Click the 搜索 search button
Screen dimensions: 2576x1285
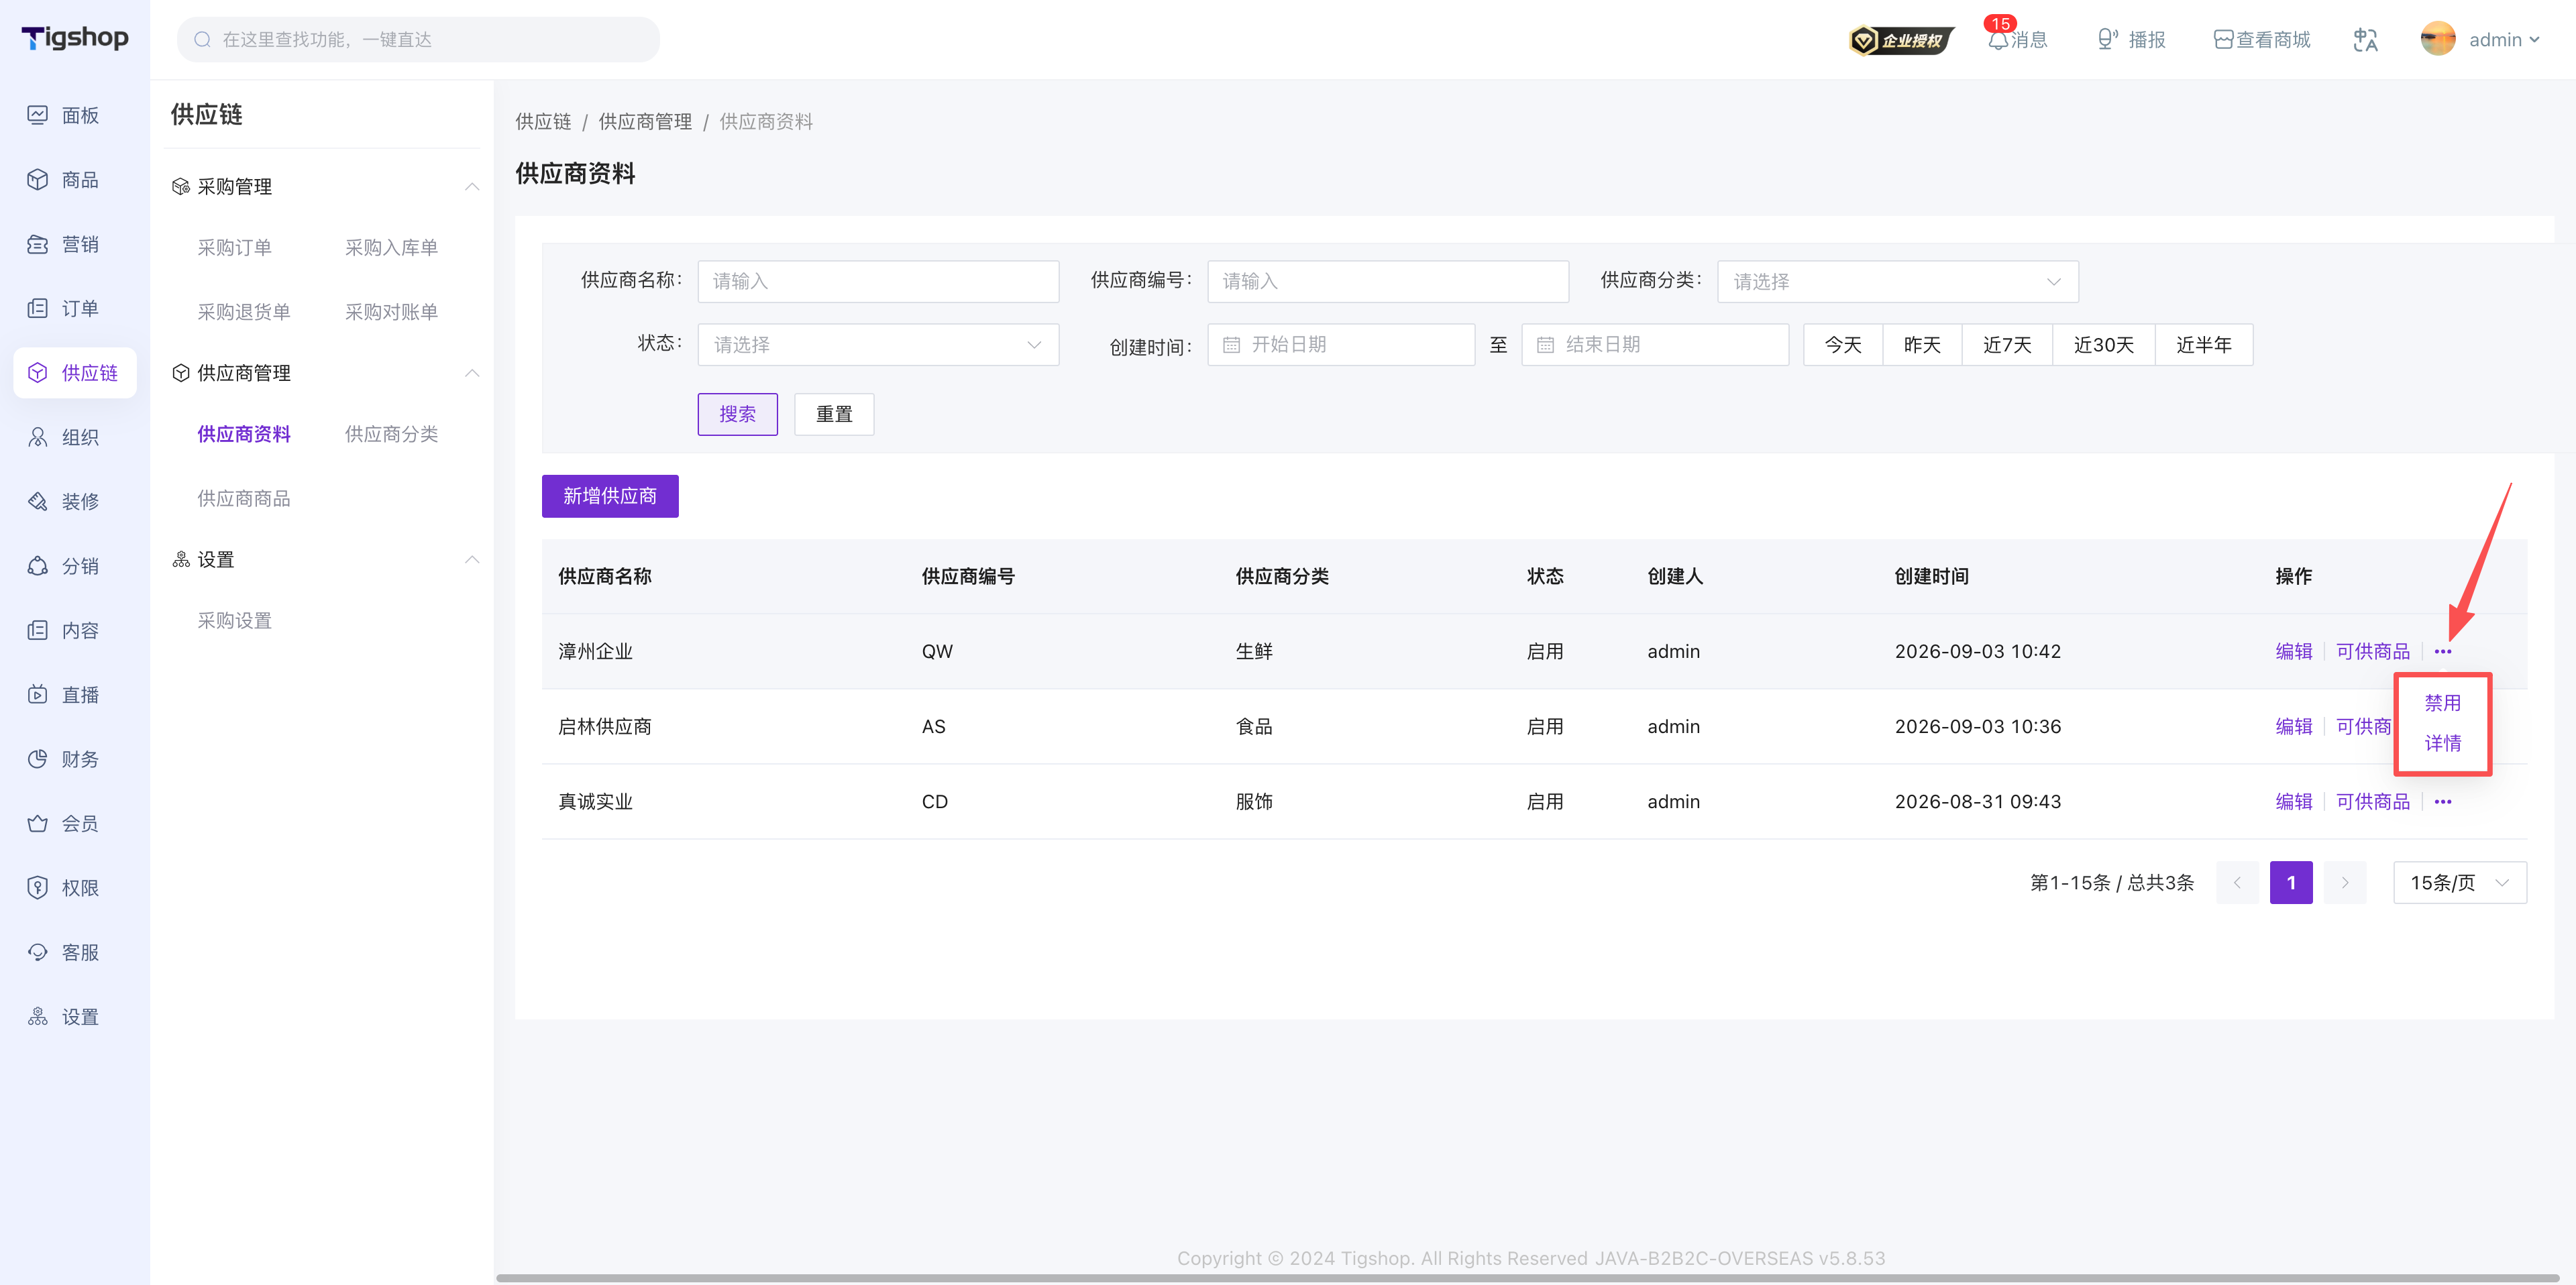737,414
